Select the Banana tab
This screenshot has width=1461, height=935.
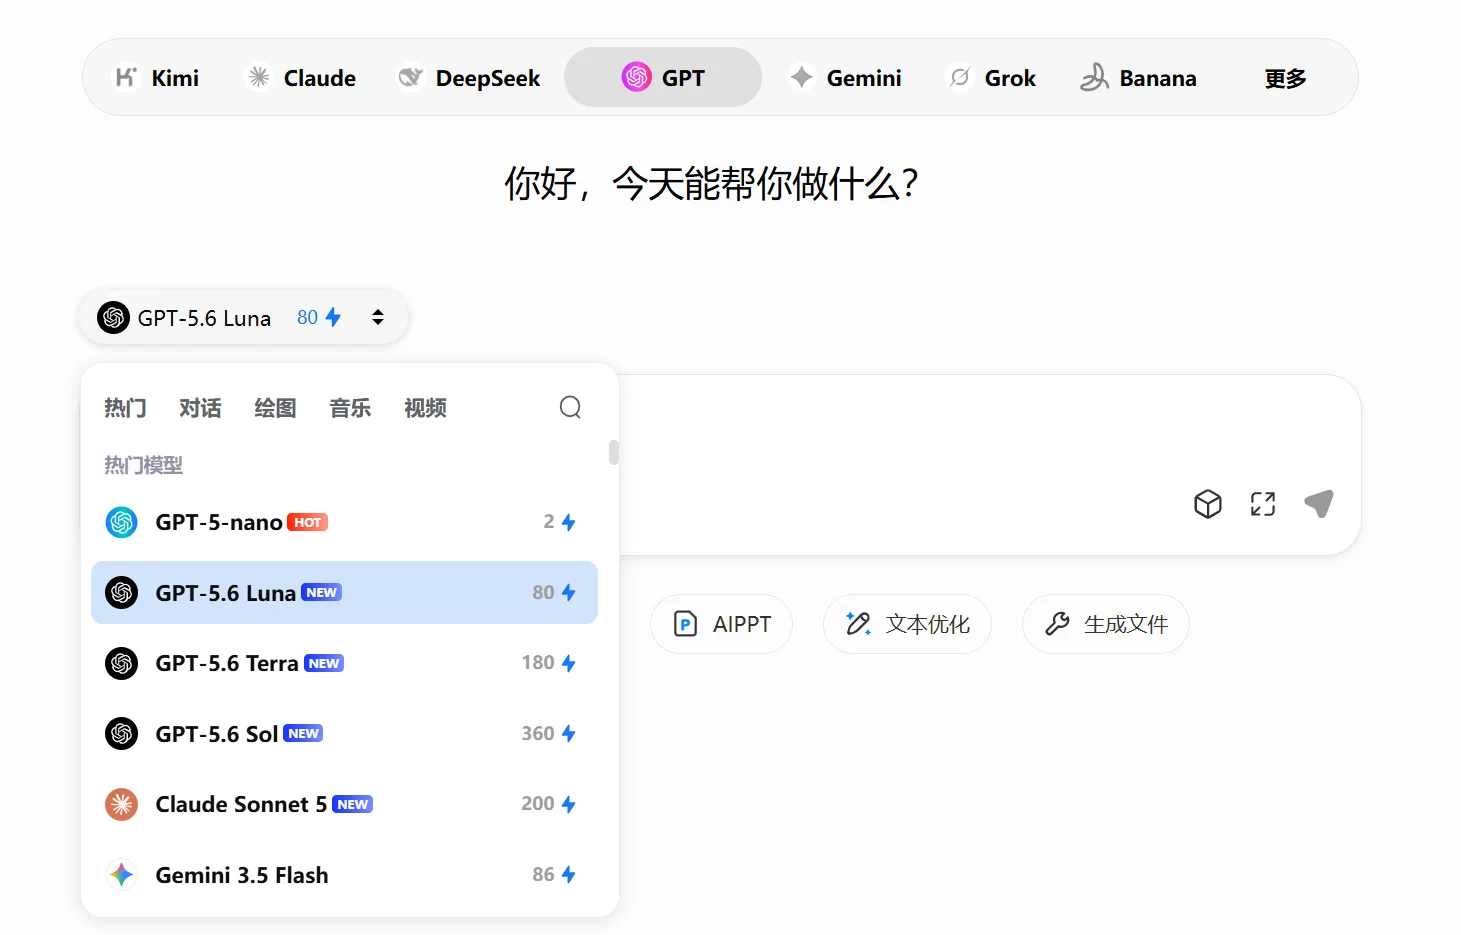1138,78
